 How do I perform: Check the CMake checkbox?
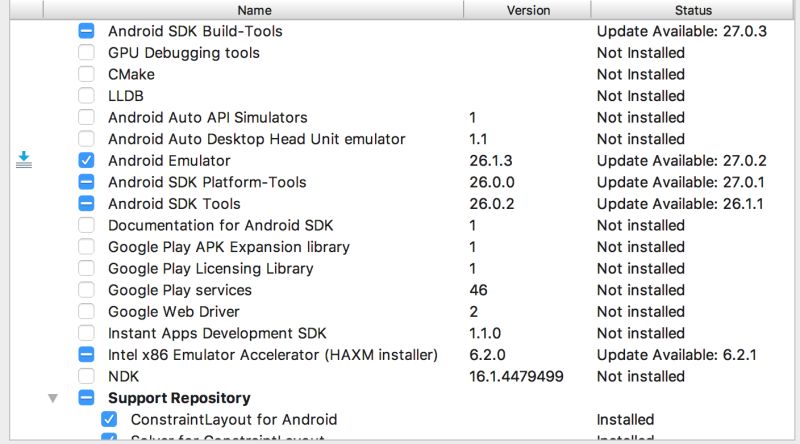(x=86, y=74)
